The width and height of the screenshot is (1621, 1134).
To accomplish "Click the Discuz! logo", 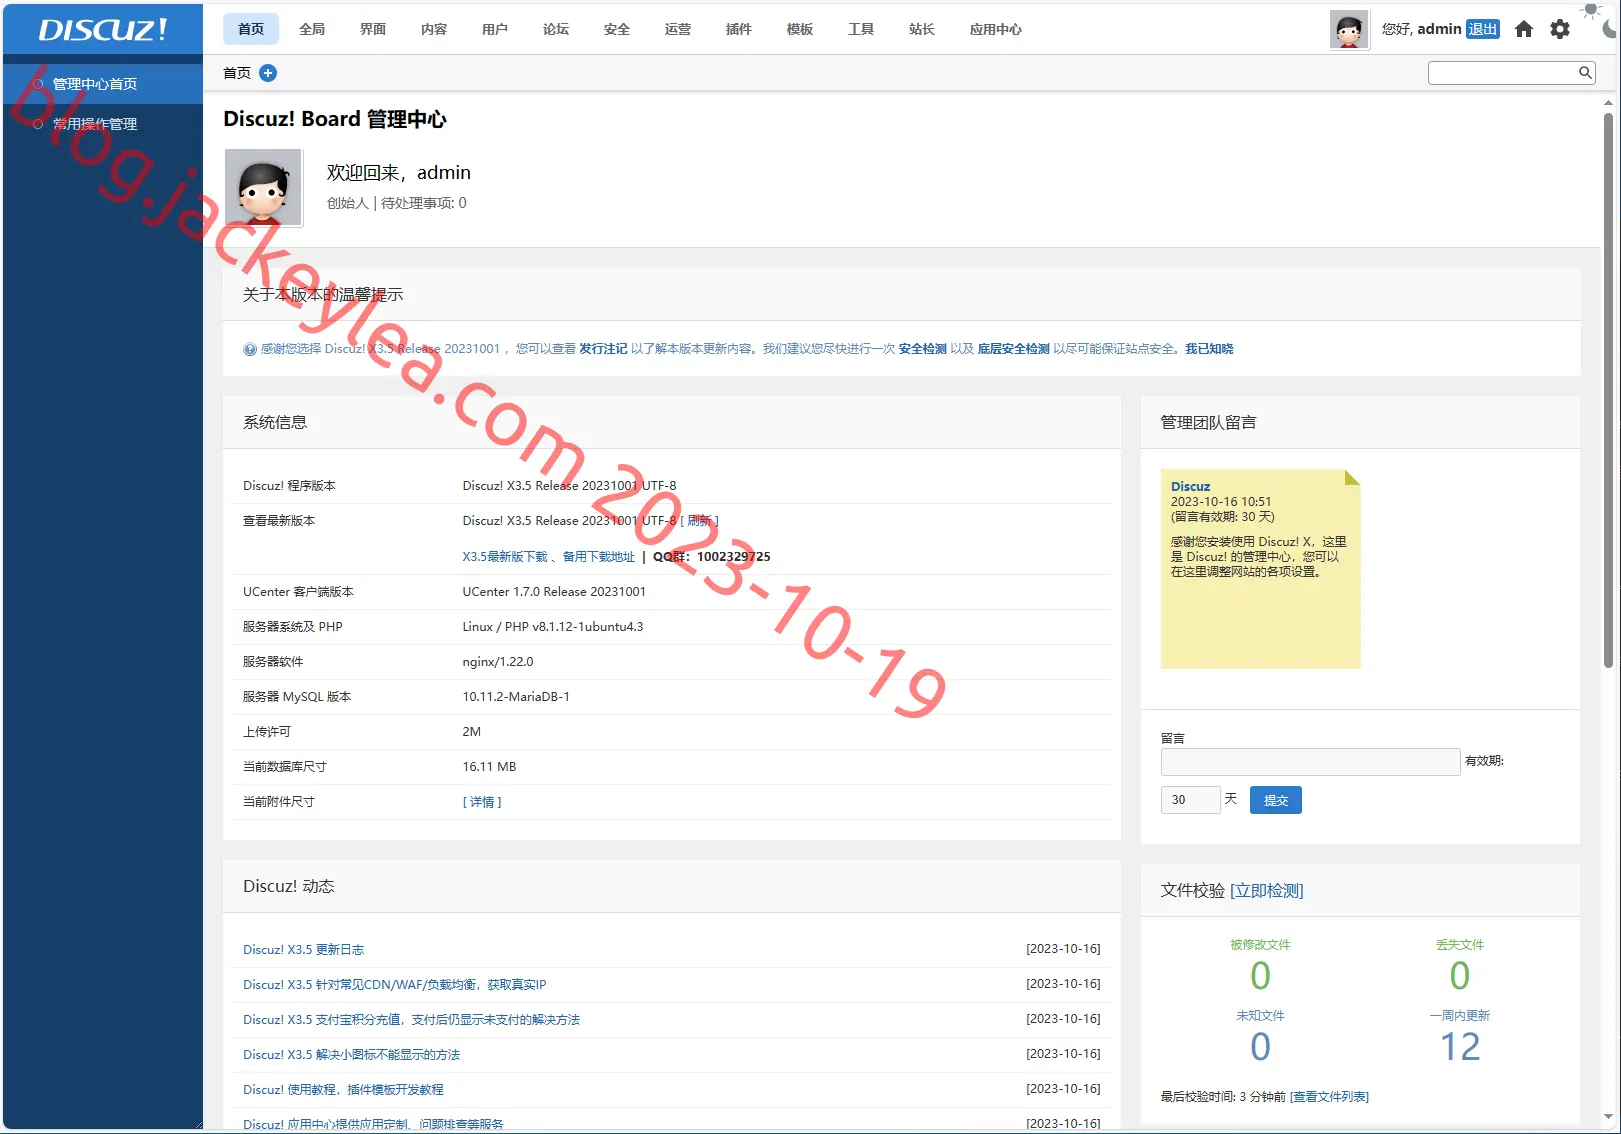I will point(103,29).
